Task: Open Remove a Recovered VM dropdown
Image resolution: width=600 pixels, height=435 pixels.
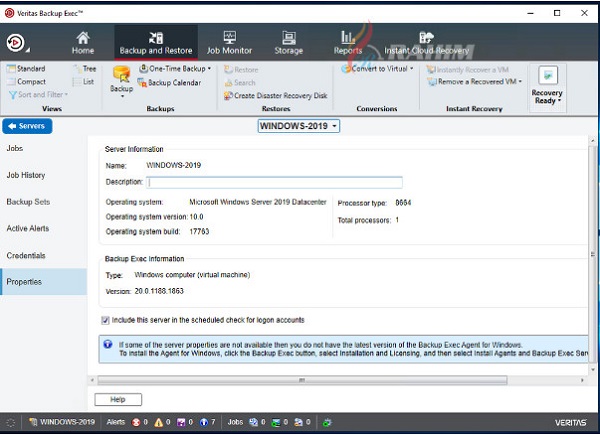Action: [x=474, y=81]
